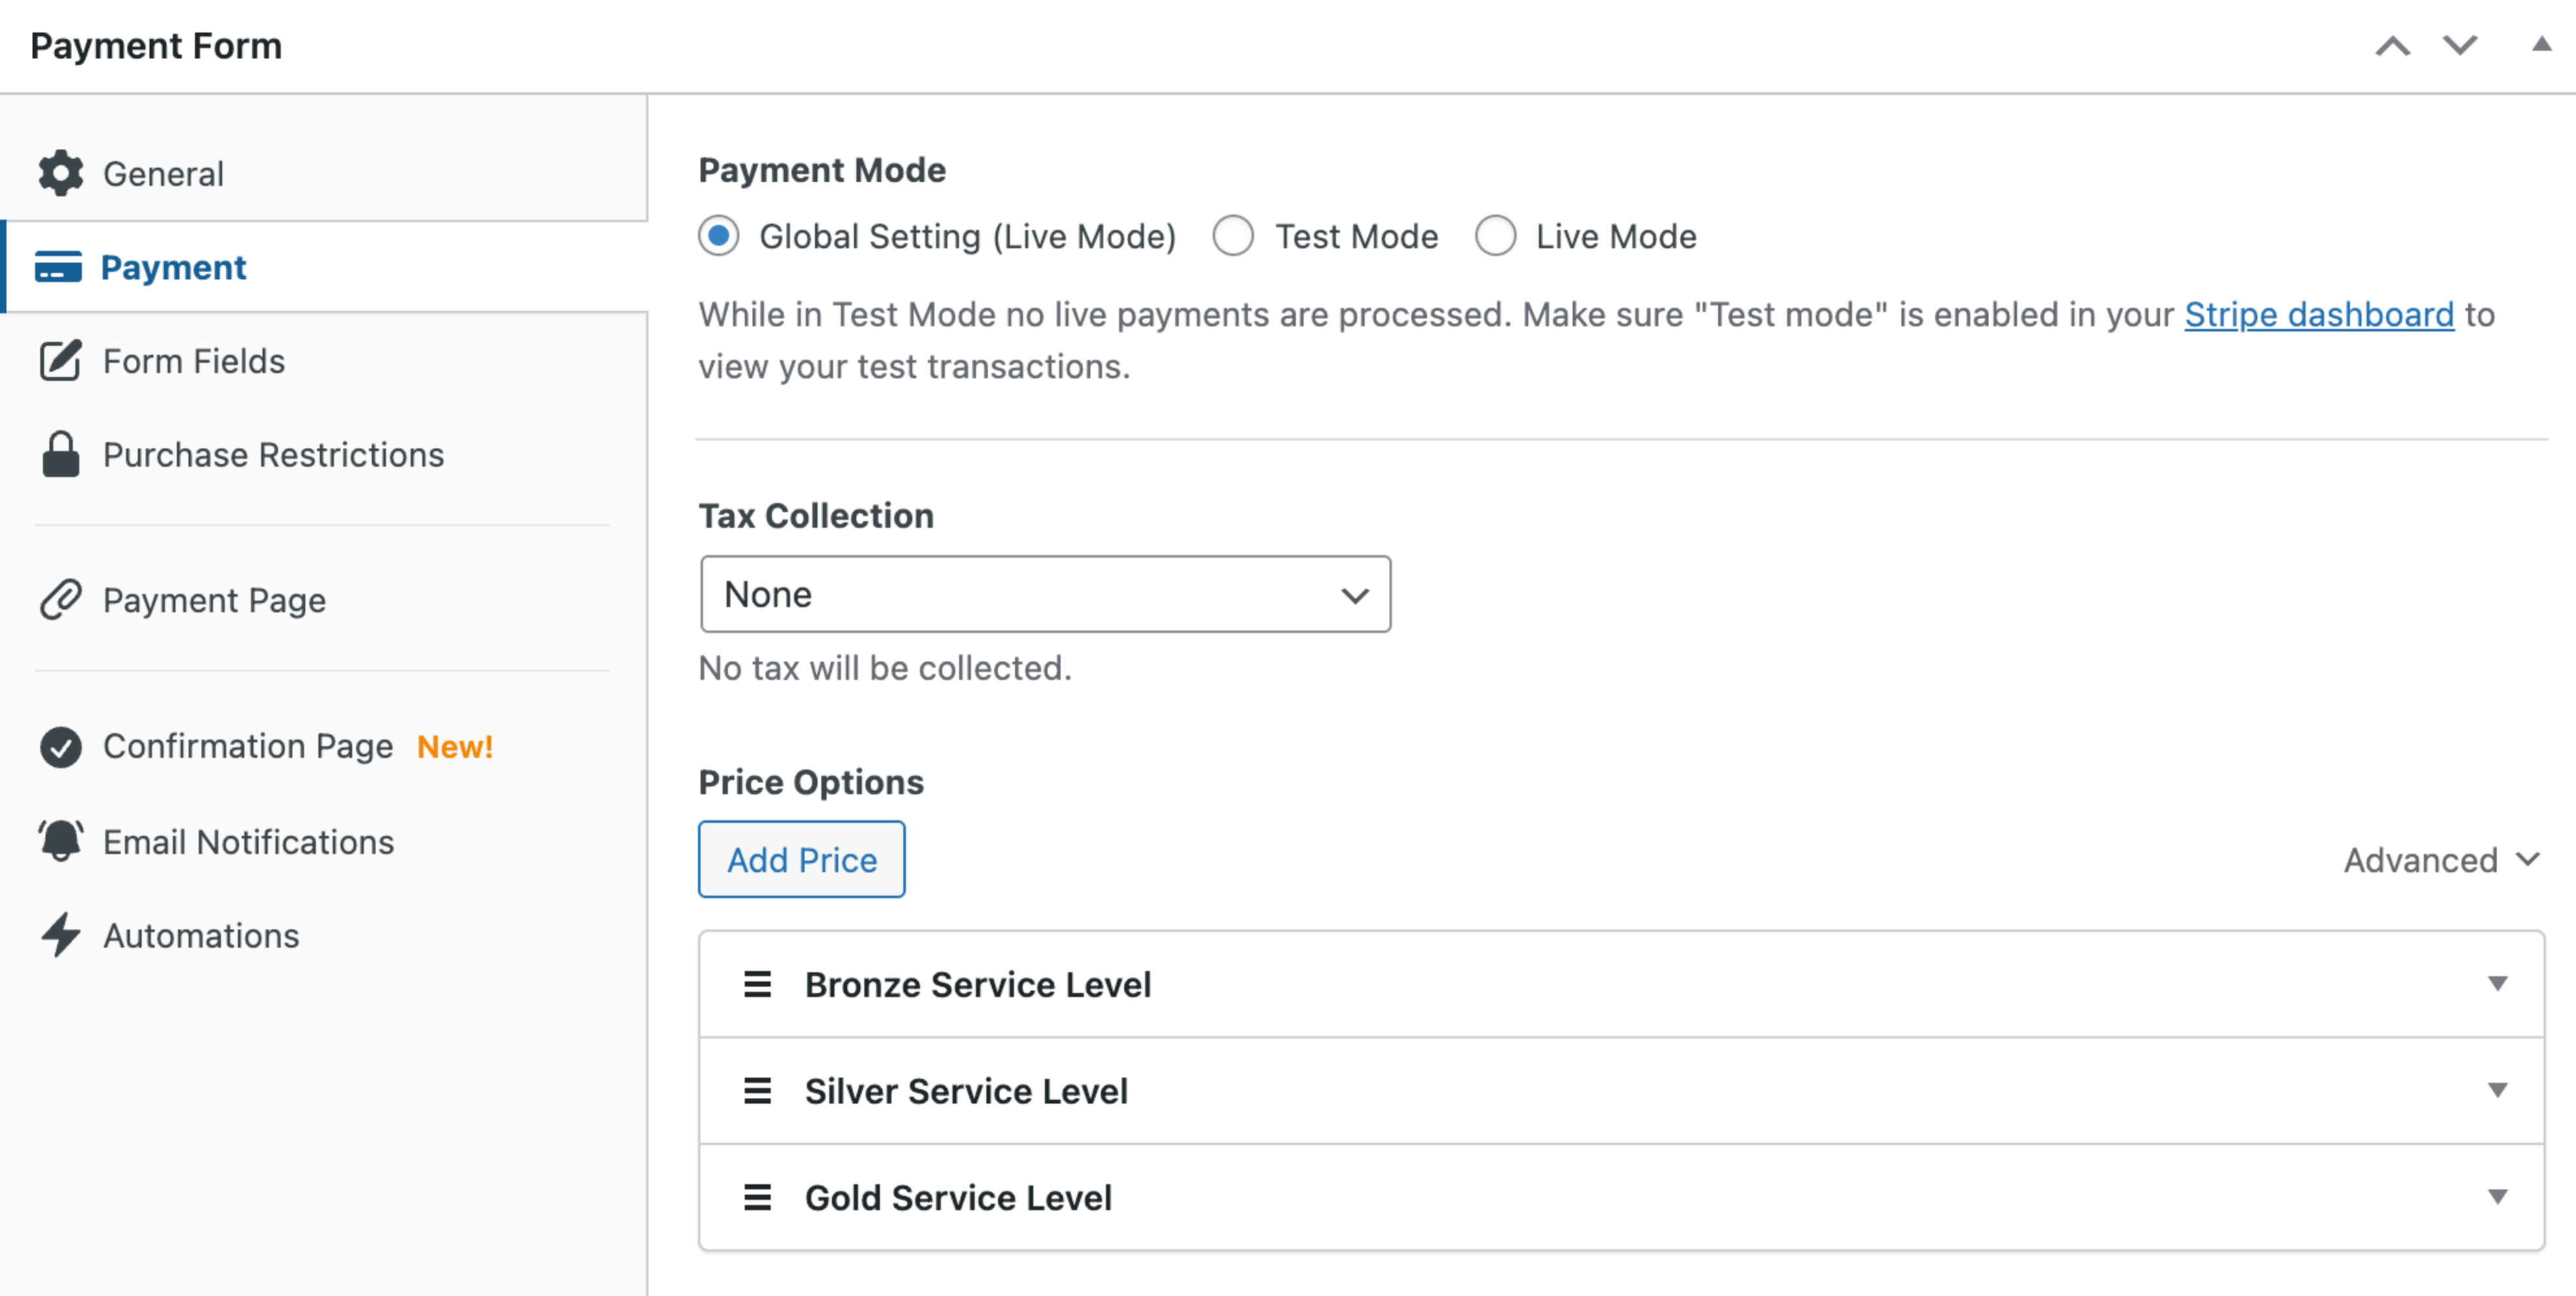This screenshot has width=2576, height=1296.
Task: Click the Automations lightning bolt icon
Action: click(61, 935)
